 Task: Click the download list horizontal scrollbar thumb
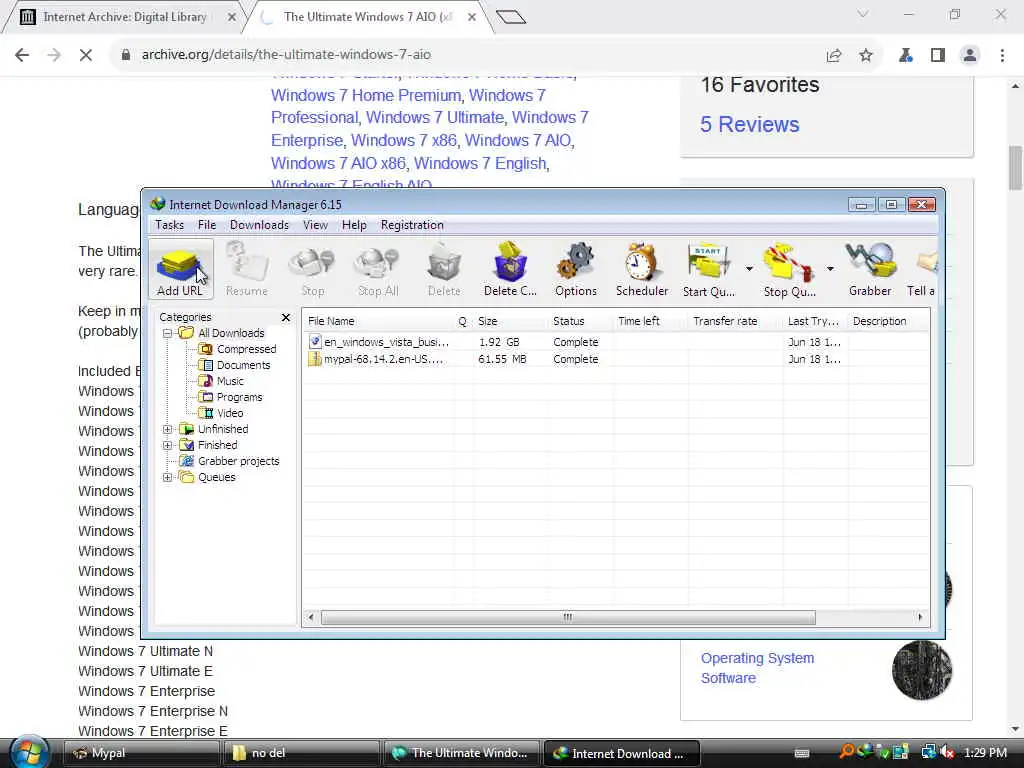(568, 617)
